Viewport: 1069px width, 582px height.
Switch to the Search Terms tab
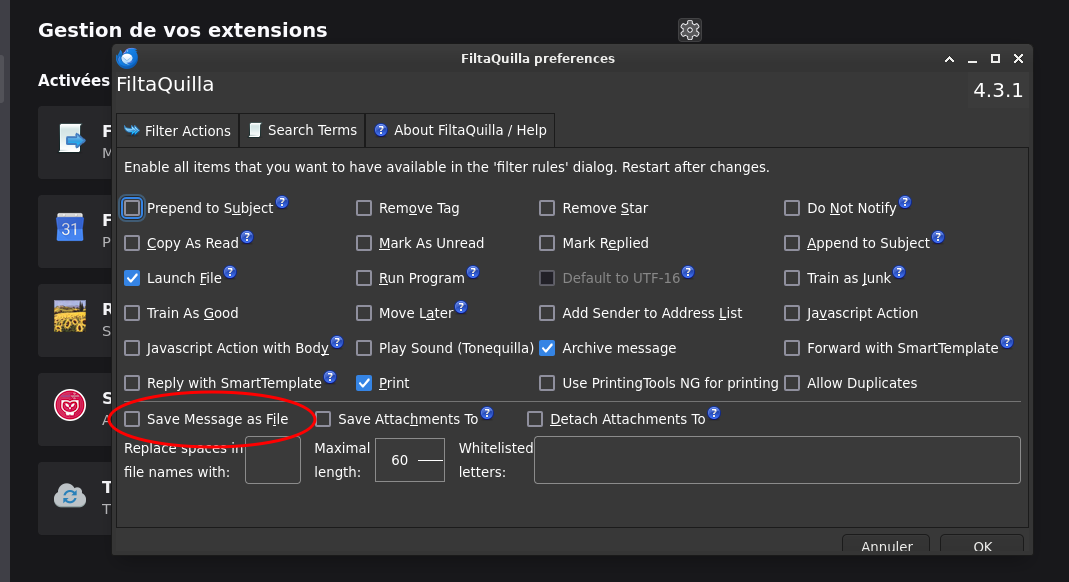coord(302,130)
